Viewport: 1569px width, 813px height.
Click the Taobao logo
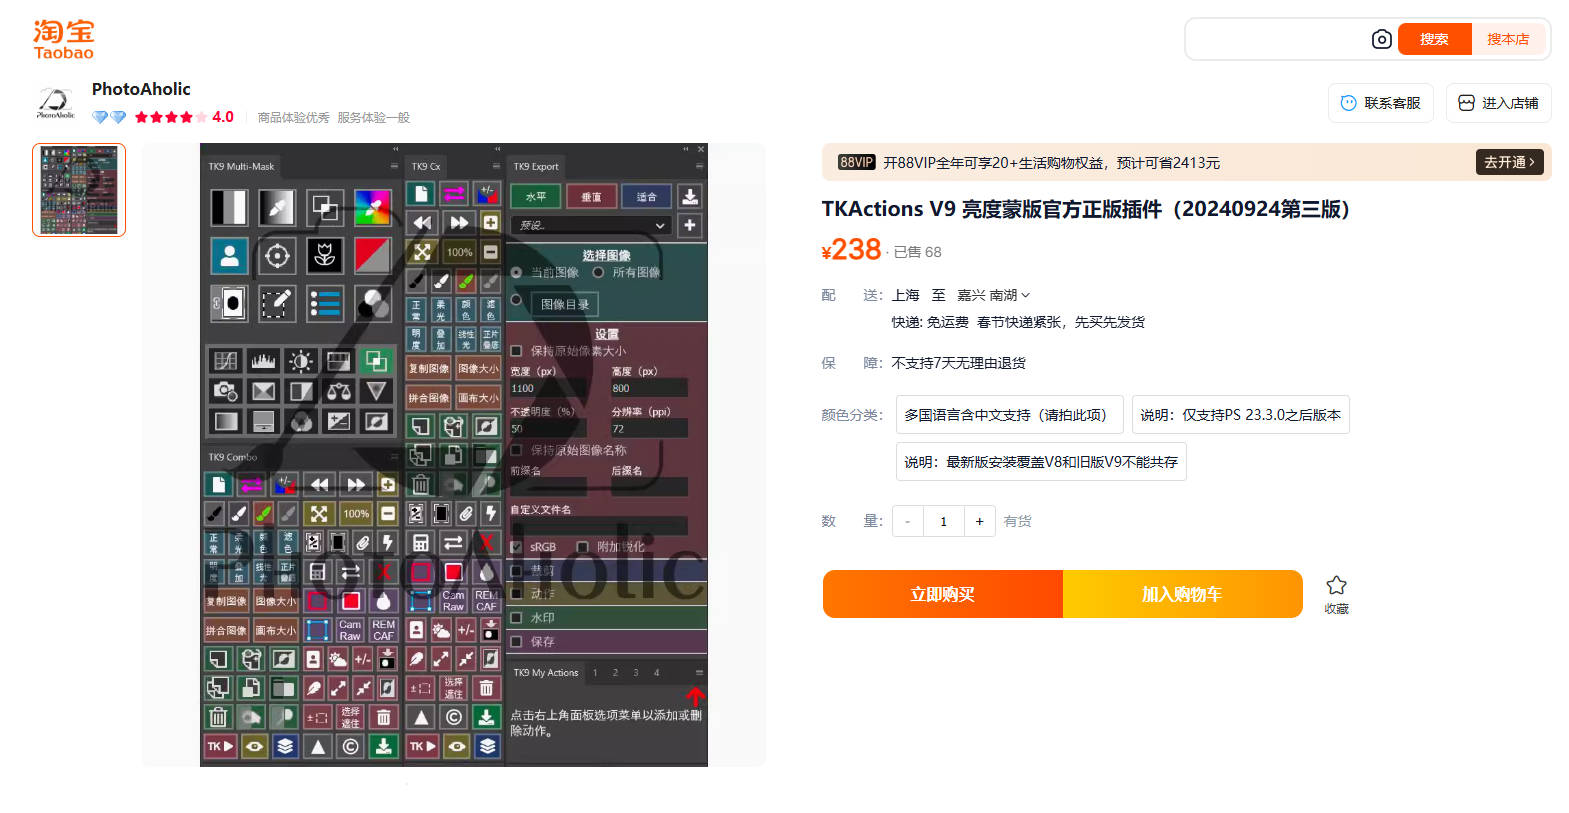(63, 40)
